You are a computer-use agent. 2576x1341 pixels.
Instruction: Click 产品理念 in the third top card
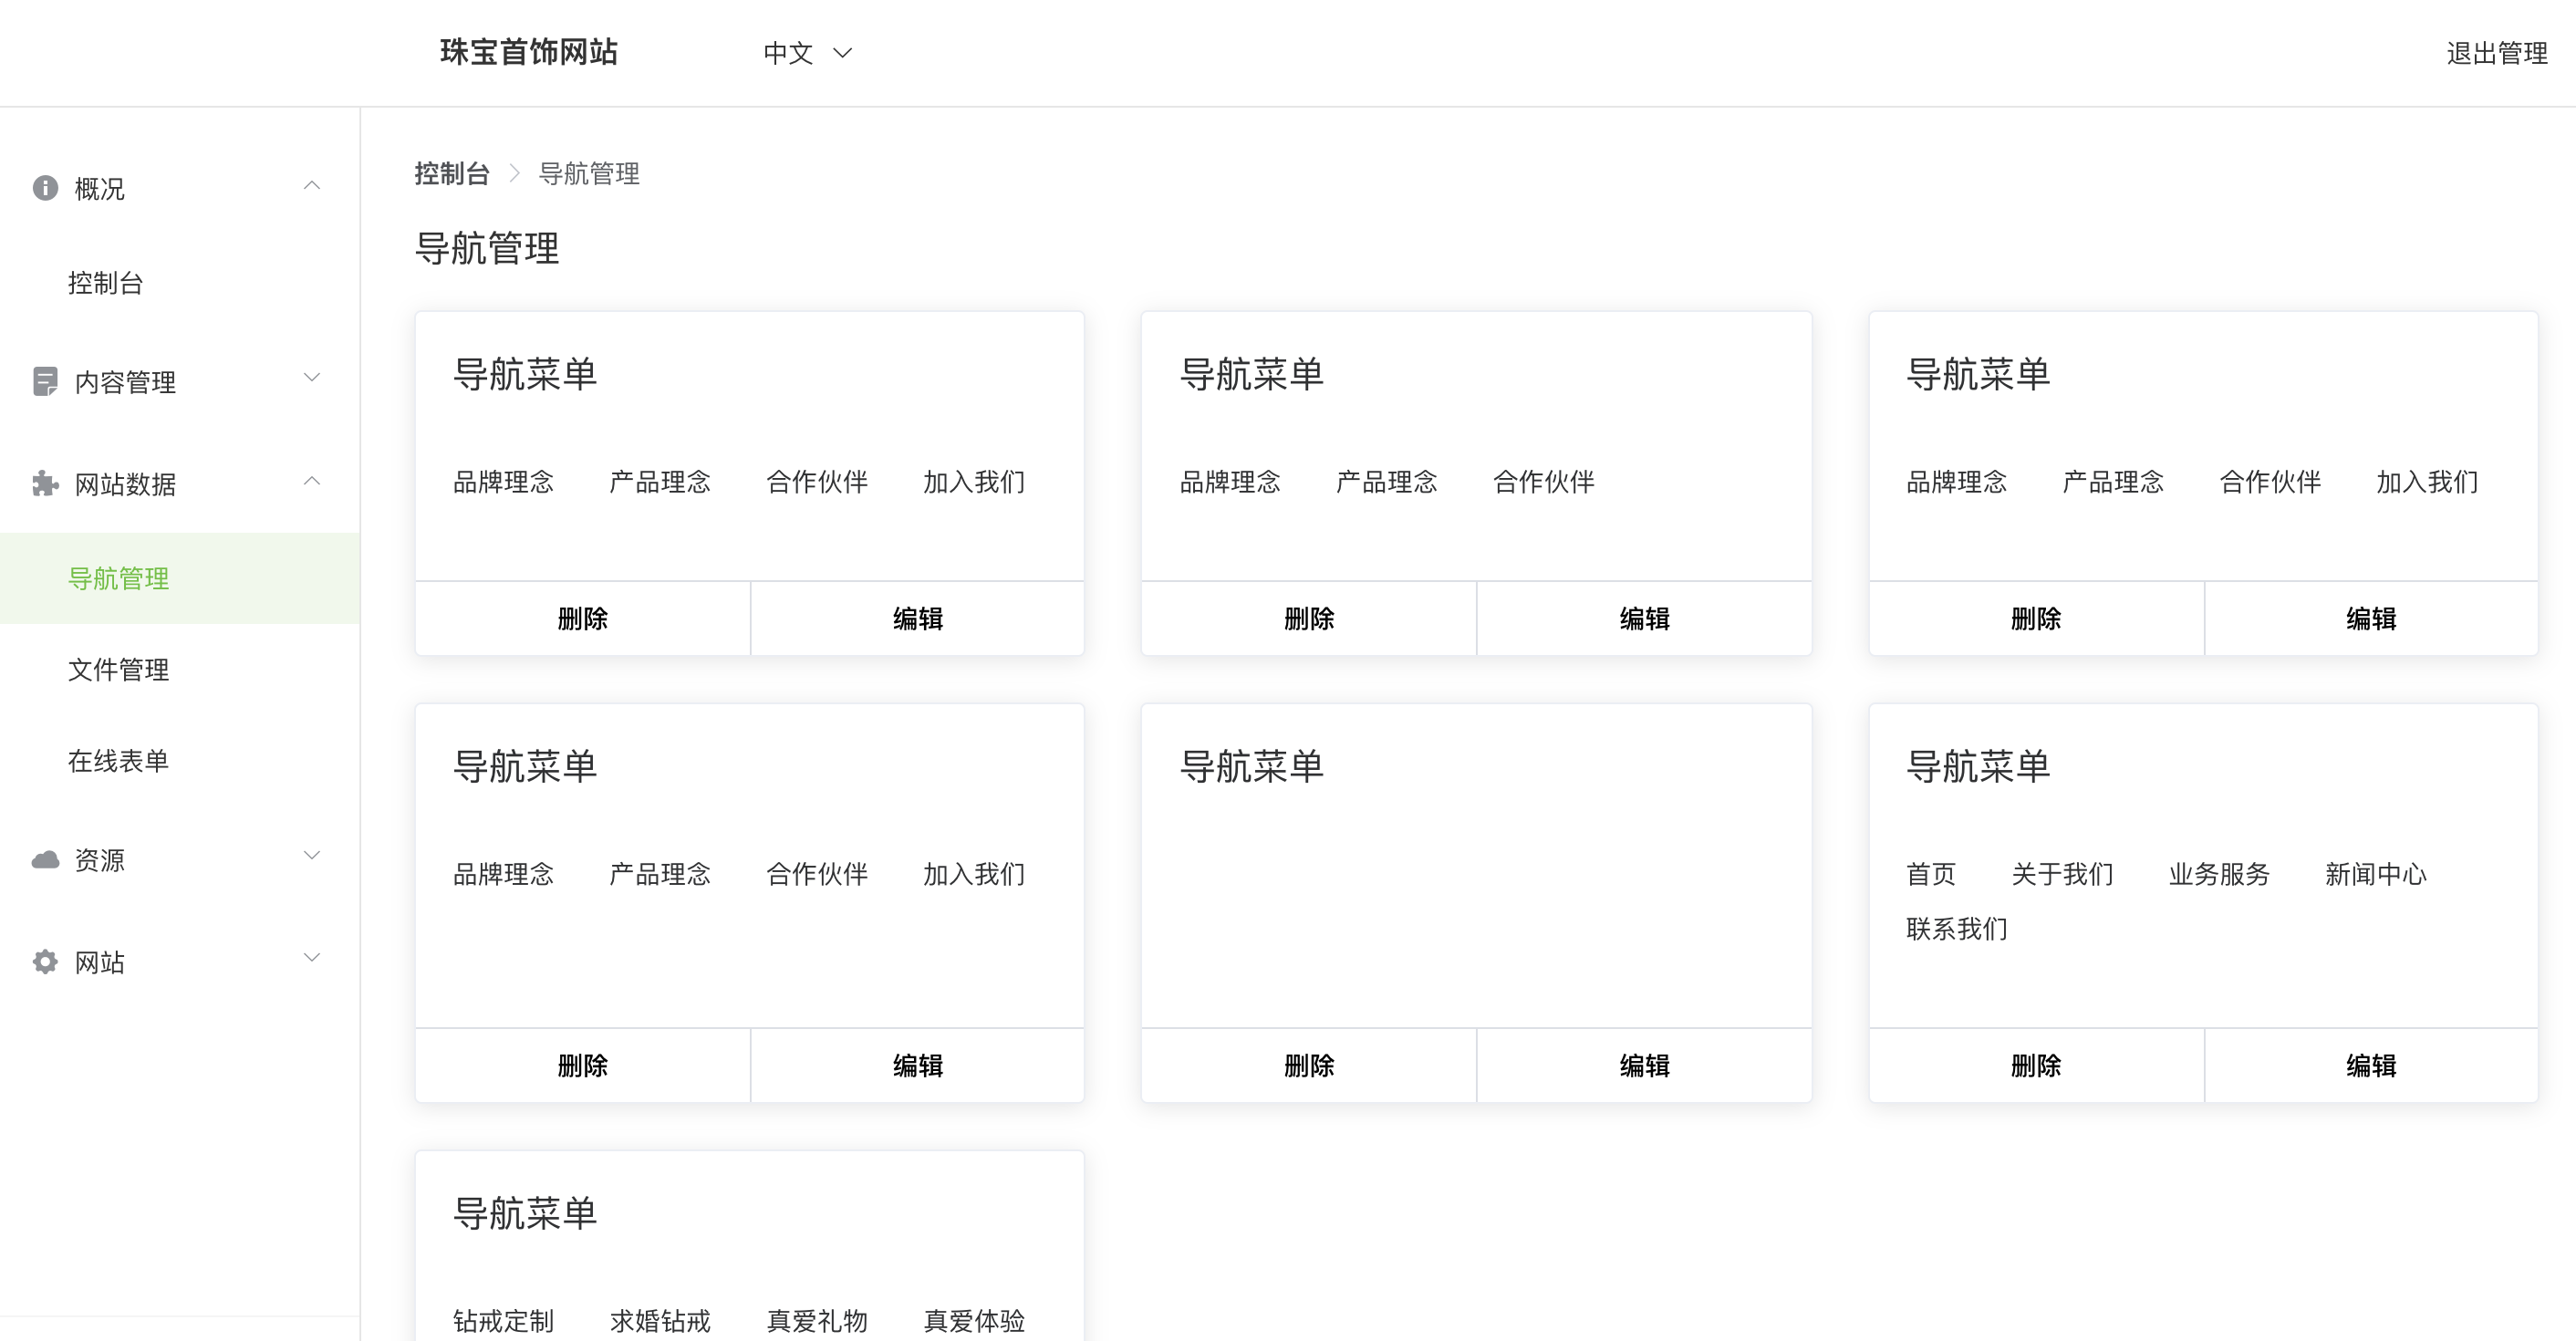(2113, 482)
